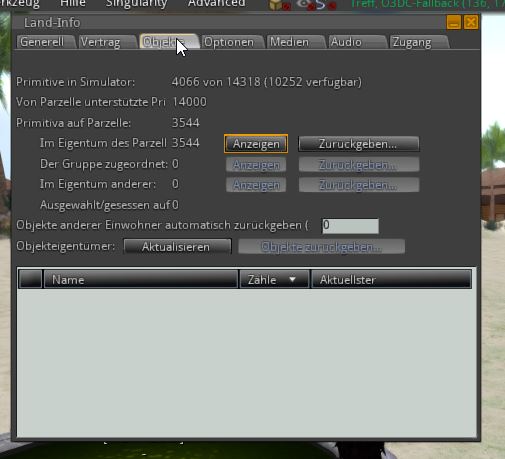Close the Land-Info window
Screen dimensions: 505x459
[471, 23]
